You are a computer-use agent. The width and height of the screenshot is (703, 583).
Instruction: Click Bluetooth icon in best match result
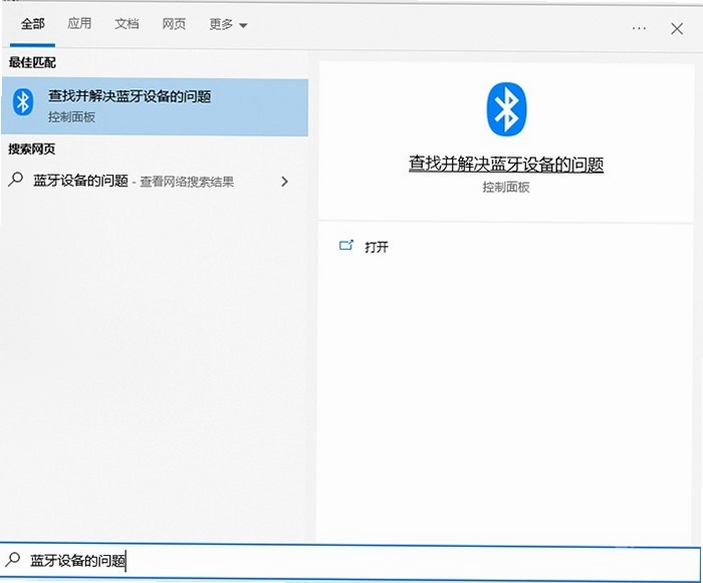point(23,102)
